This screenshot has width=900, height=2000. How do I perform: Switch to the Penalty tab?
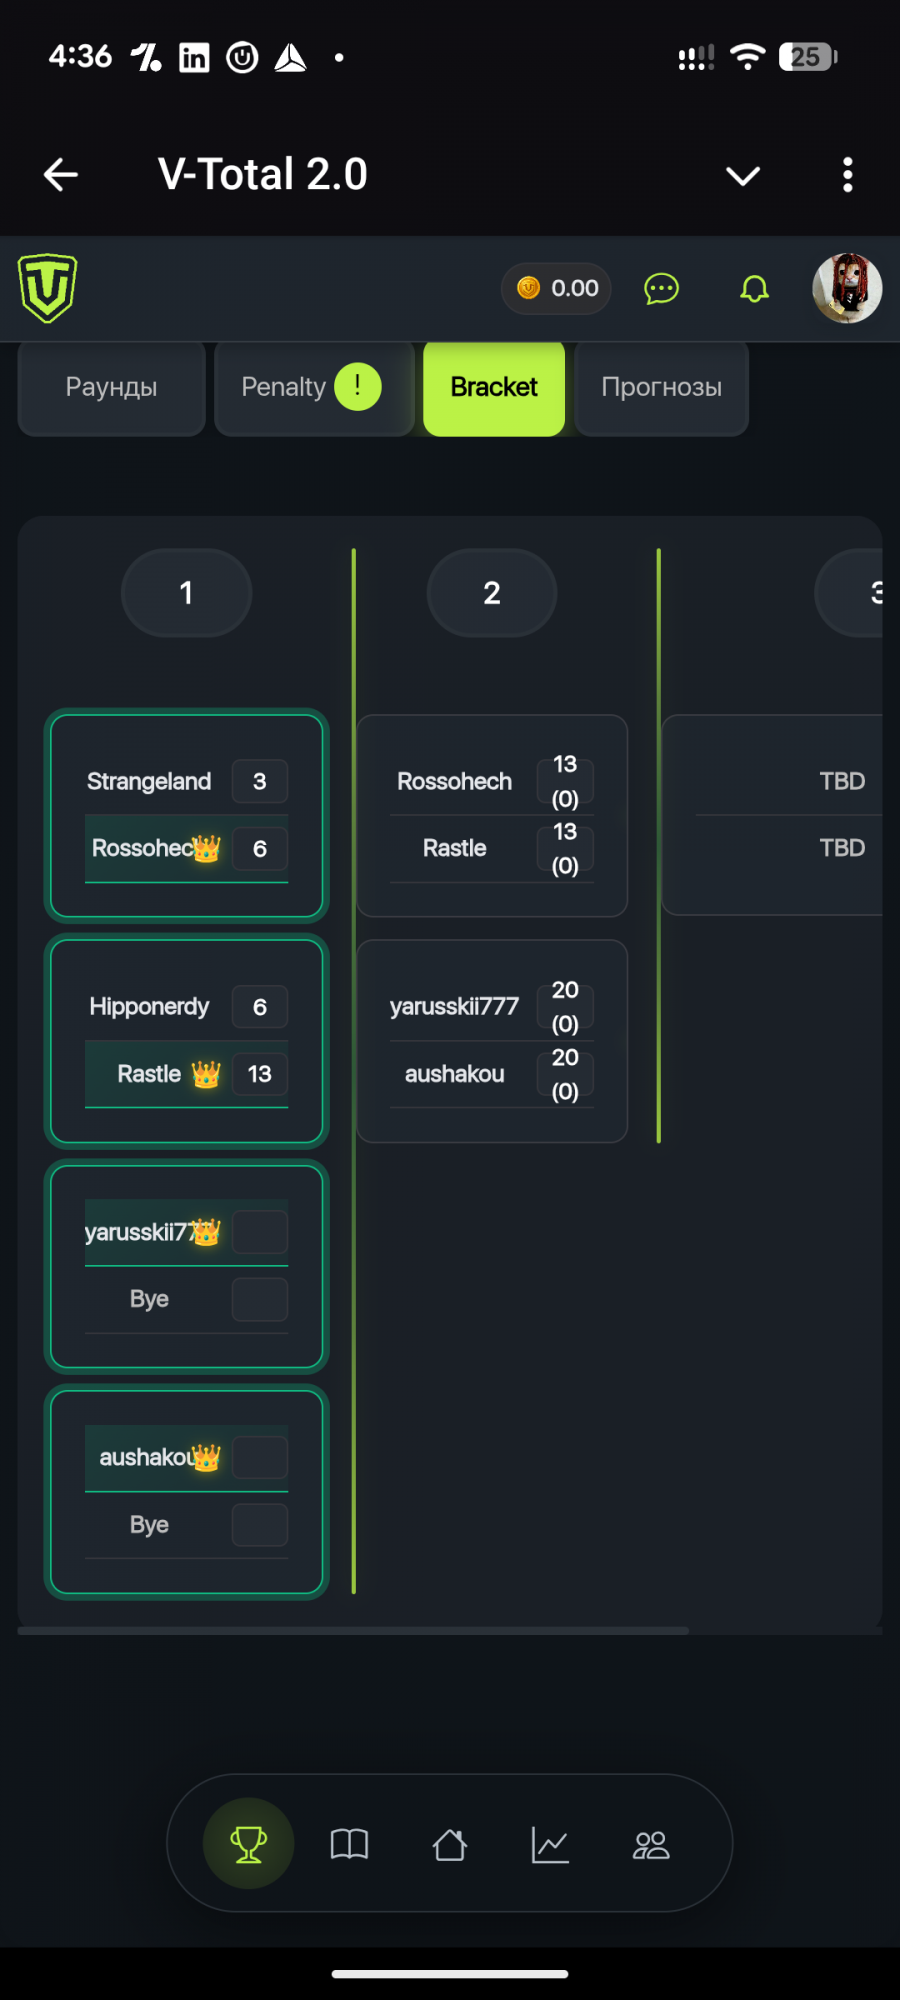point(312,388)
